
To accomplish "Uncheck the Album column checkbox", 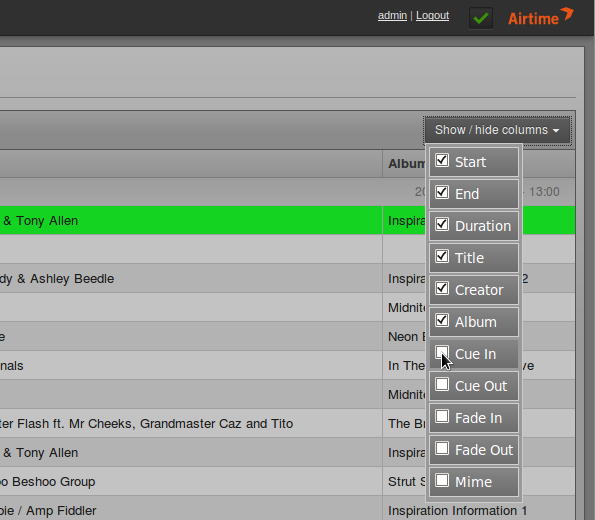I will pyautogui.click(x=442, y=320).
